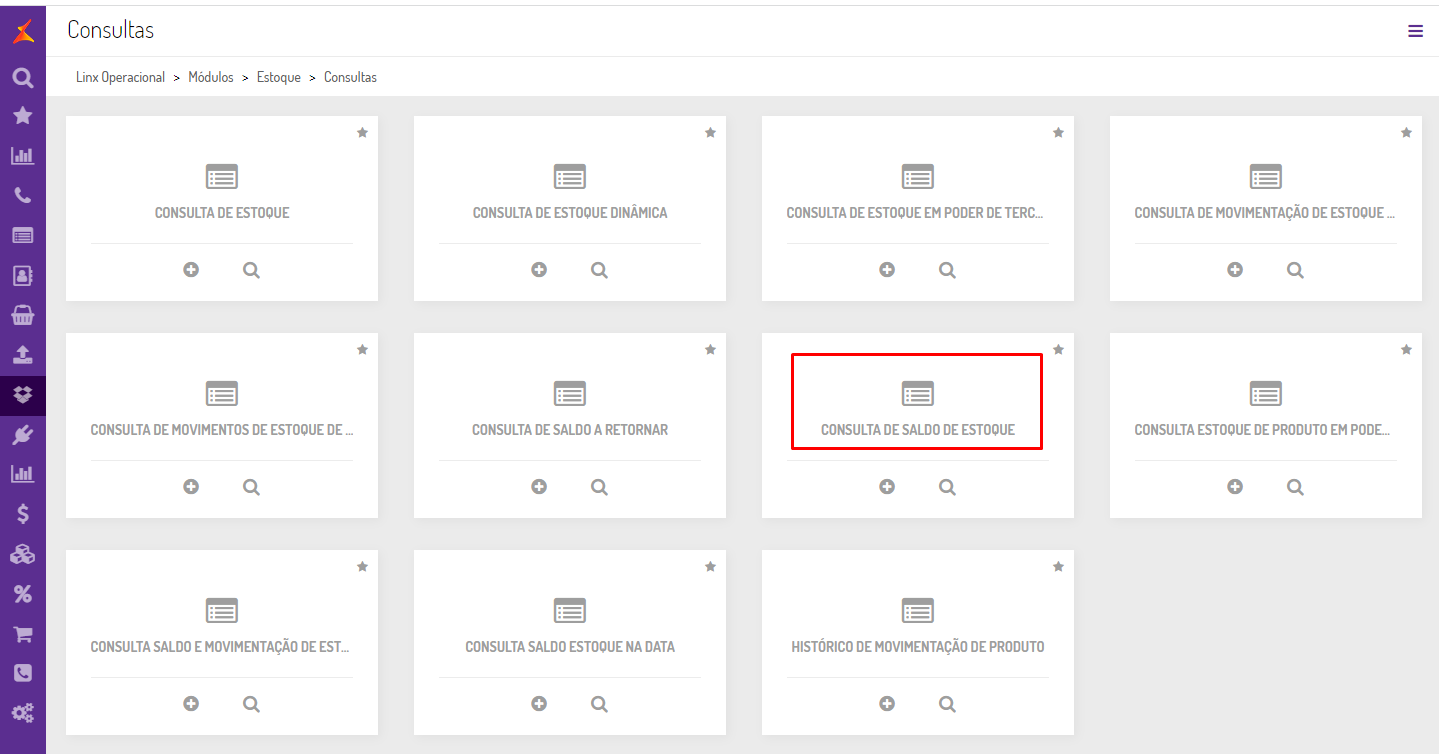Viewport: 1439px width, 754px height.
Task: Open the phone handset module in sidebar
Action: 23,196
